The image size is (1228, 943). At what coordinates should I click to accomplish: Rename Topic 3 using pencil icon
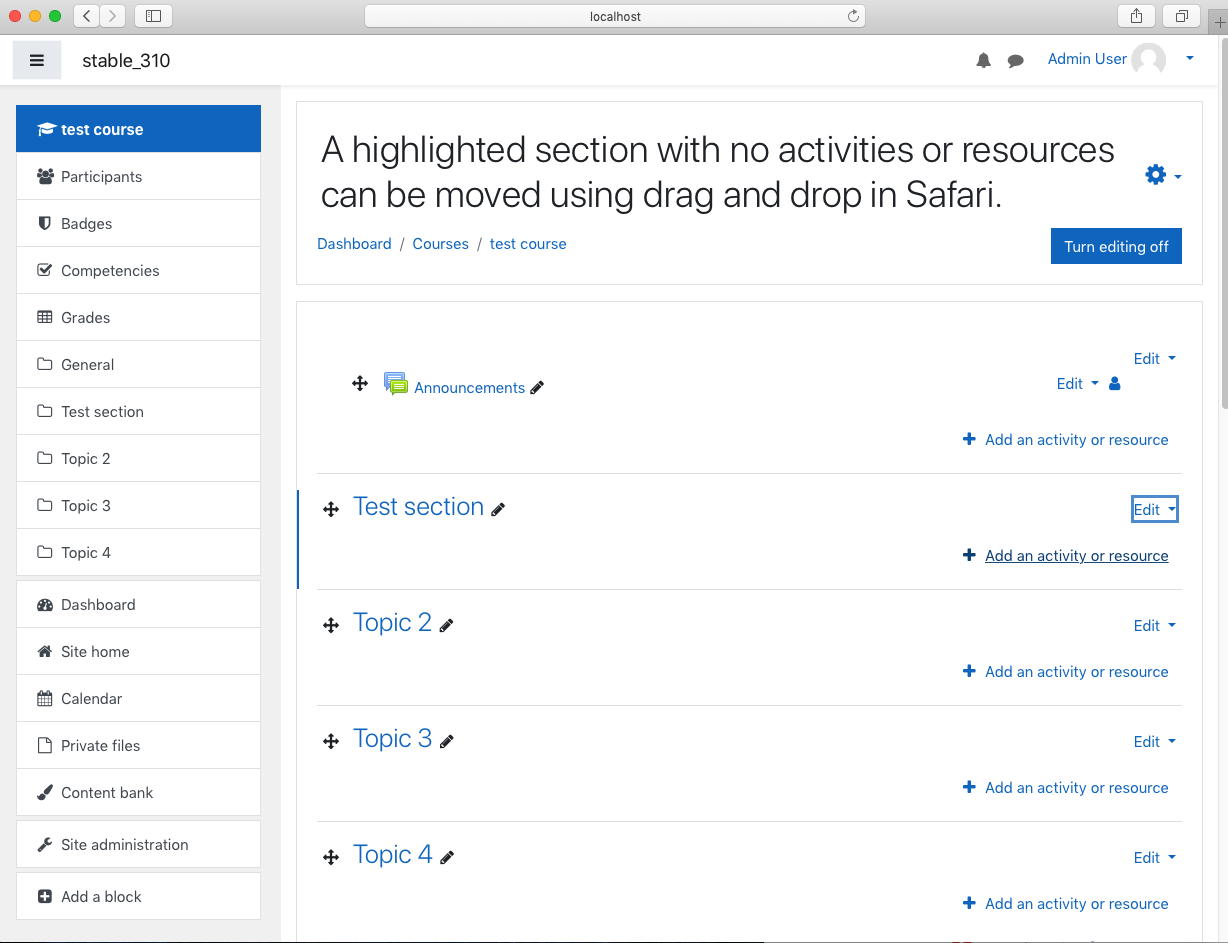pos(447,741)
